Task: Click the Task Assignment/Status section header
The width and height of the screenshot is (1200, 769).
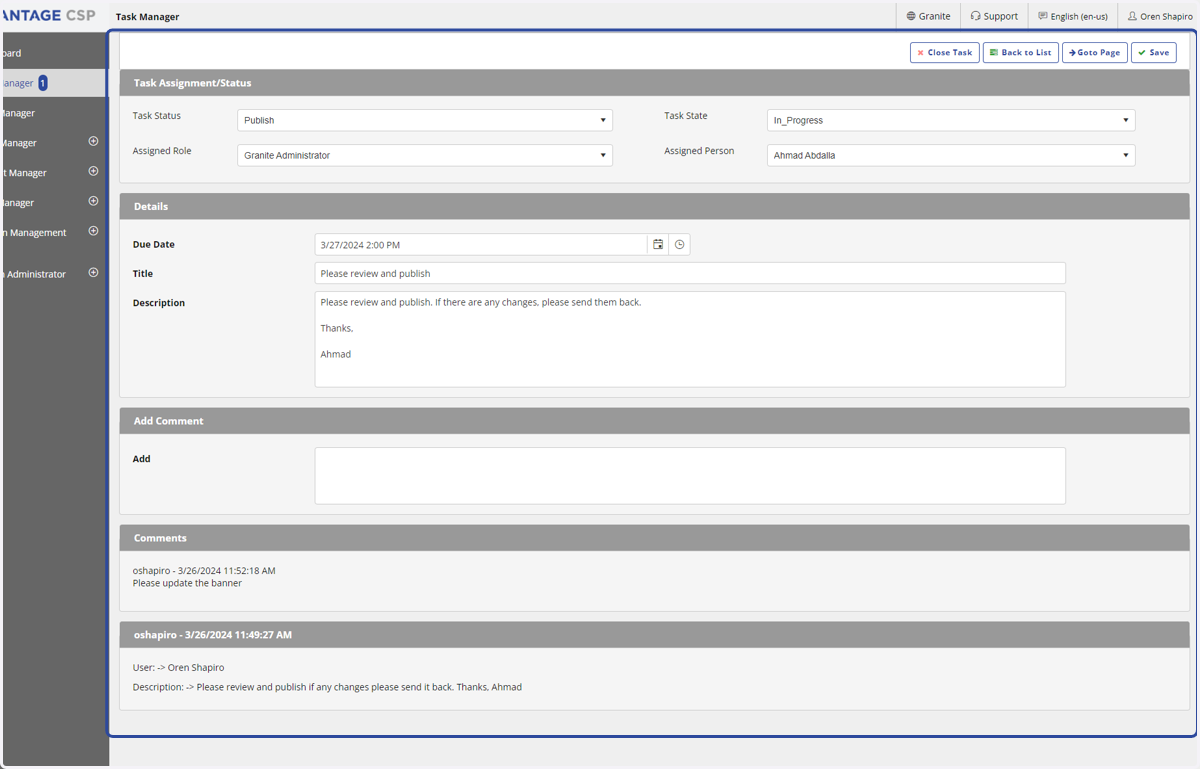Action: pos(654,83)
